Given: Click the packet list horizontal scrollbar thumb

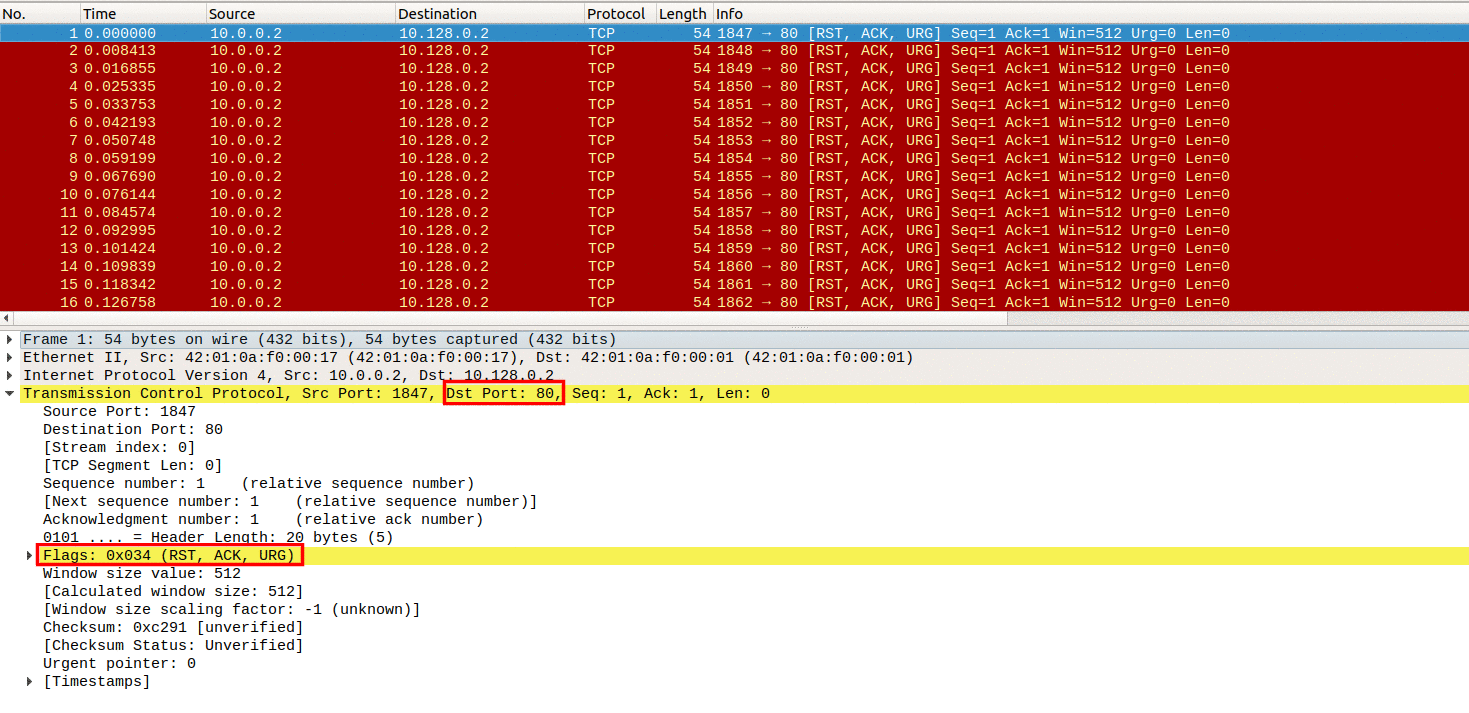Looking at the screenshot, I should pyautogui.click(x=509, y=318).
